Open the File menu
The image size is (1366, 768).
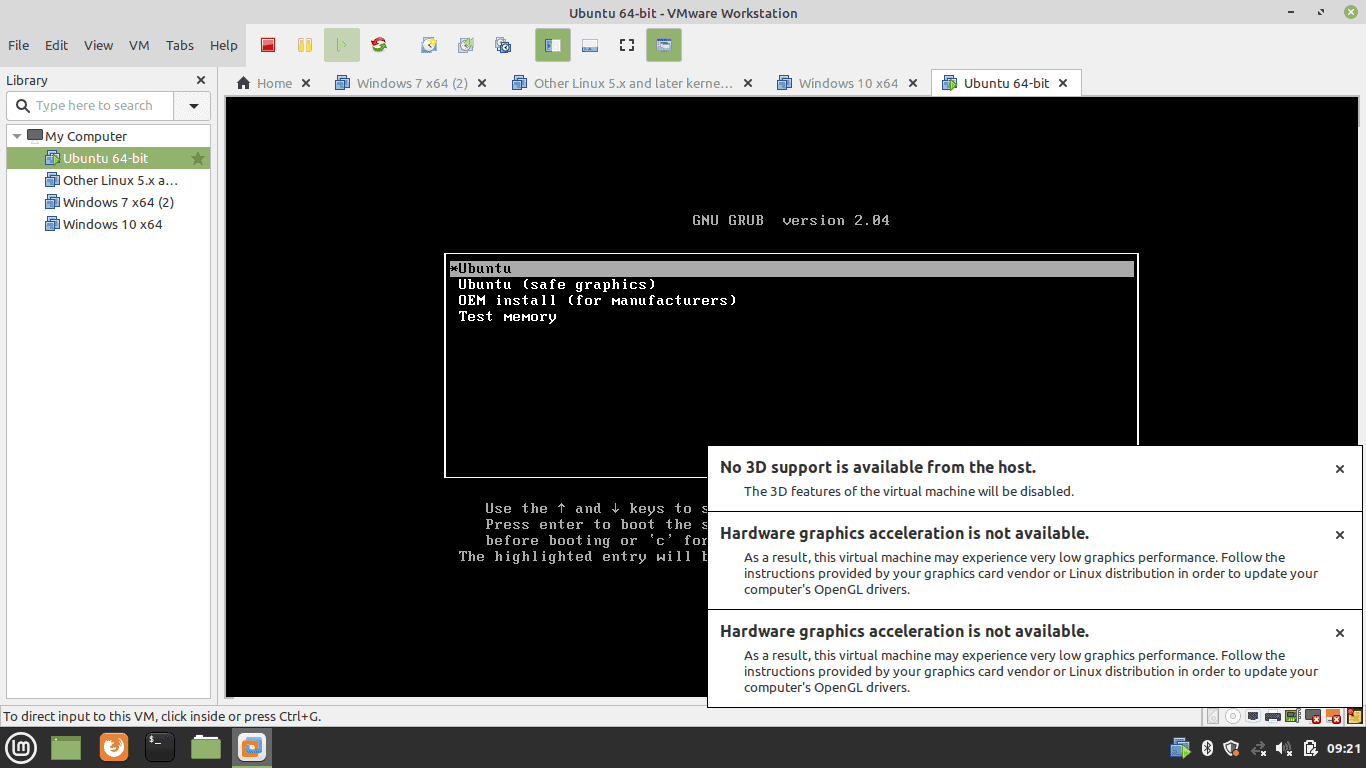tap(19, 45)
